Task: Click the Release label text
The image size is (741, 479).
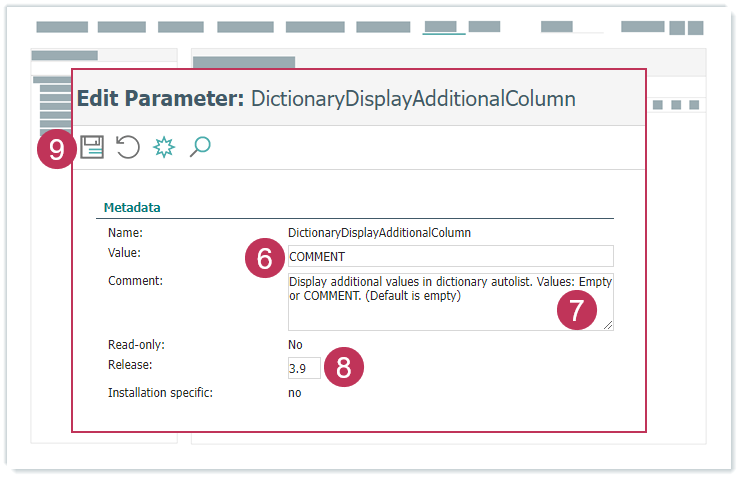Action: click(x=130, y=366)
